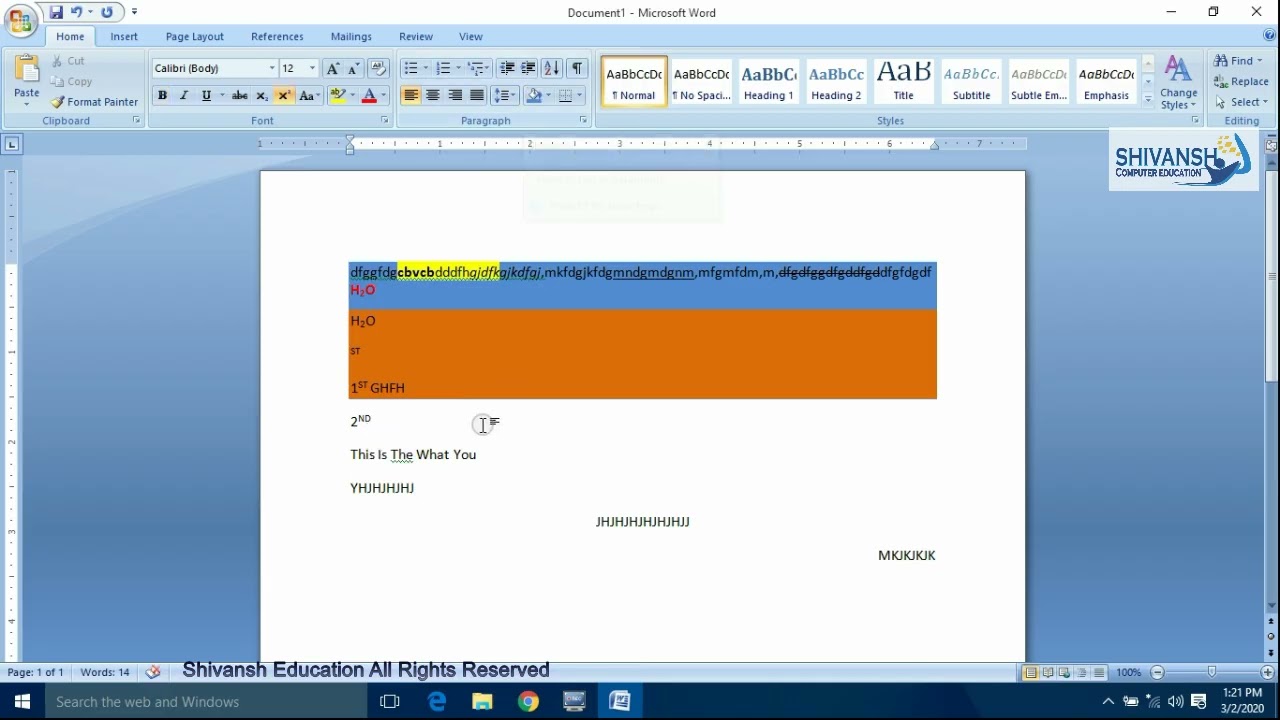1280x720 pixels.
Task: Click the Office button
Action: point(20,19)
